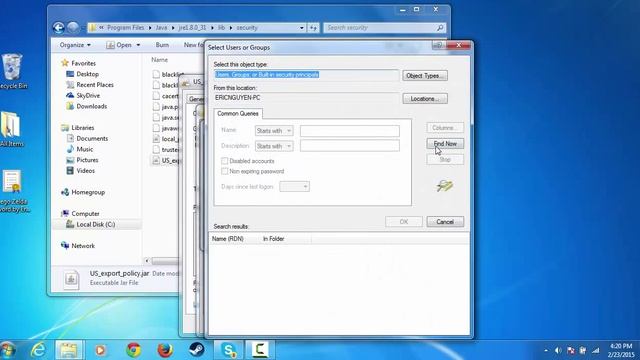Select the Documents library

87,138
